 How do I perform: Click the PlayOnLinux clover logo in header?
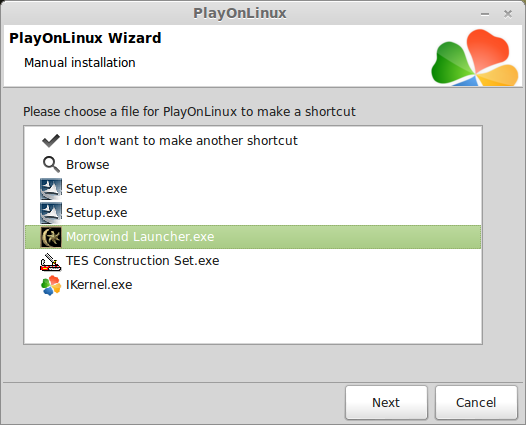(x=475, y=57)
